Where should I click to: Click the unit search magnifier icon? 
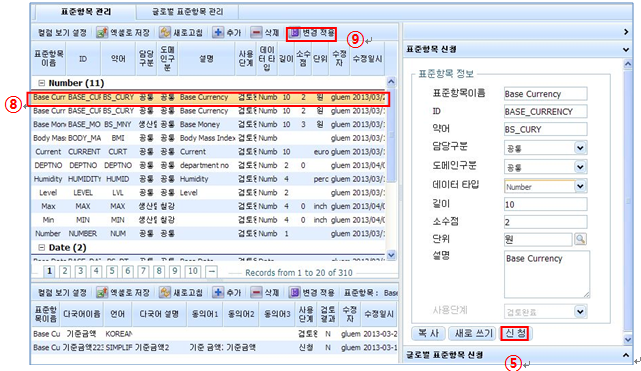click(x=580, y=239)
